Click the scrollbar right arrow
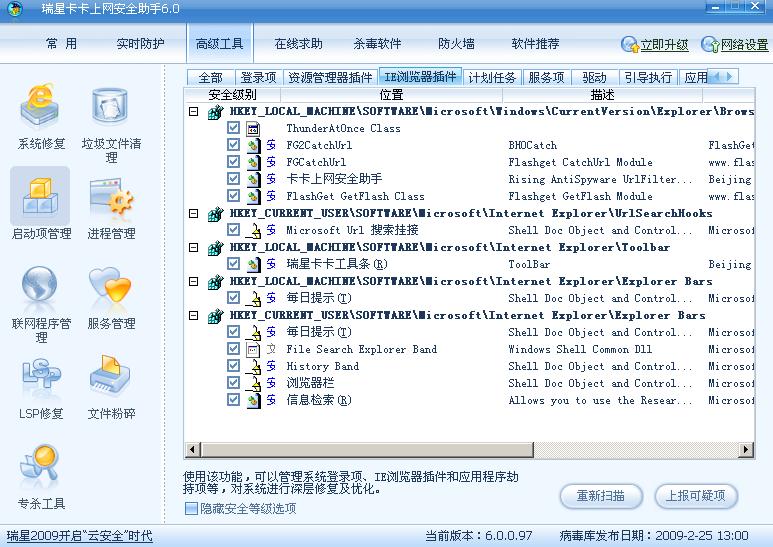 tap(746, 449)
